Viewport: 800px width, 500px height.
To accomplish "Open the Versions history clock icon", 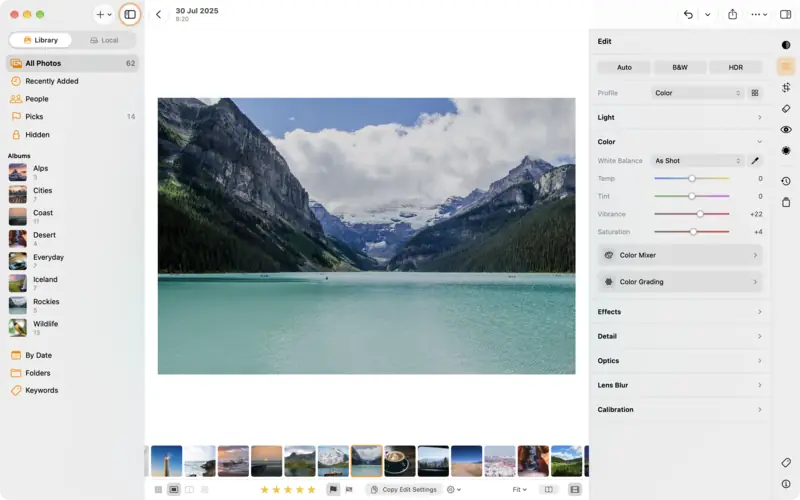I will tap(786, 181).
